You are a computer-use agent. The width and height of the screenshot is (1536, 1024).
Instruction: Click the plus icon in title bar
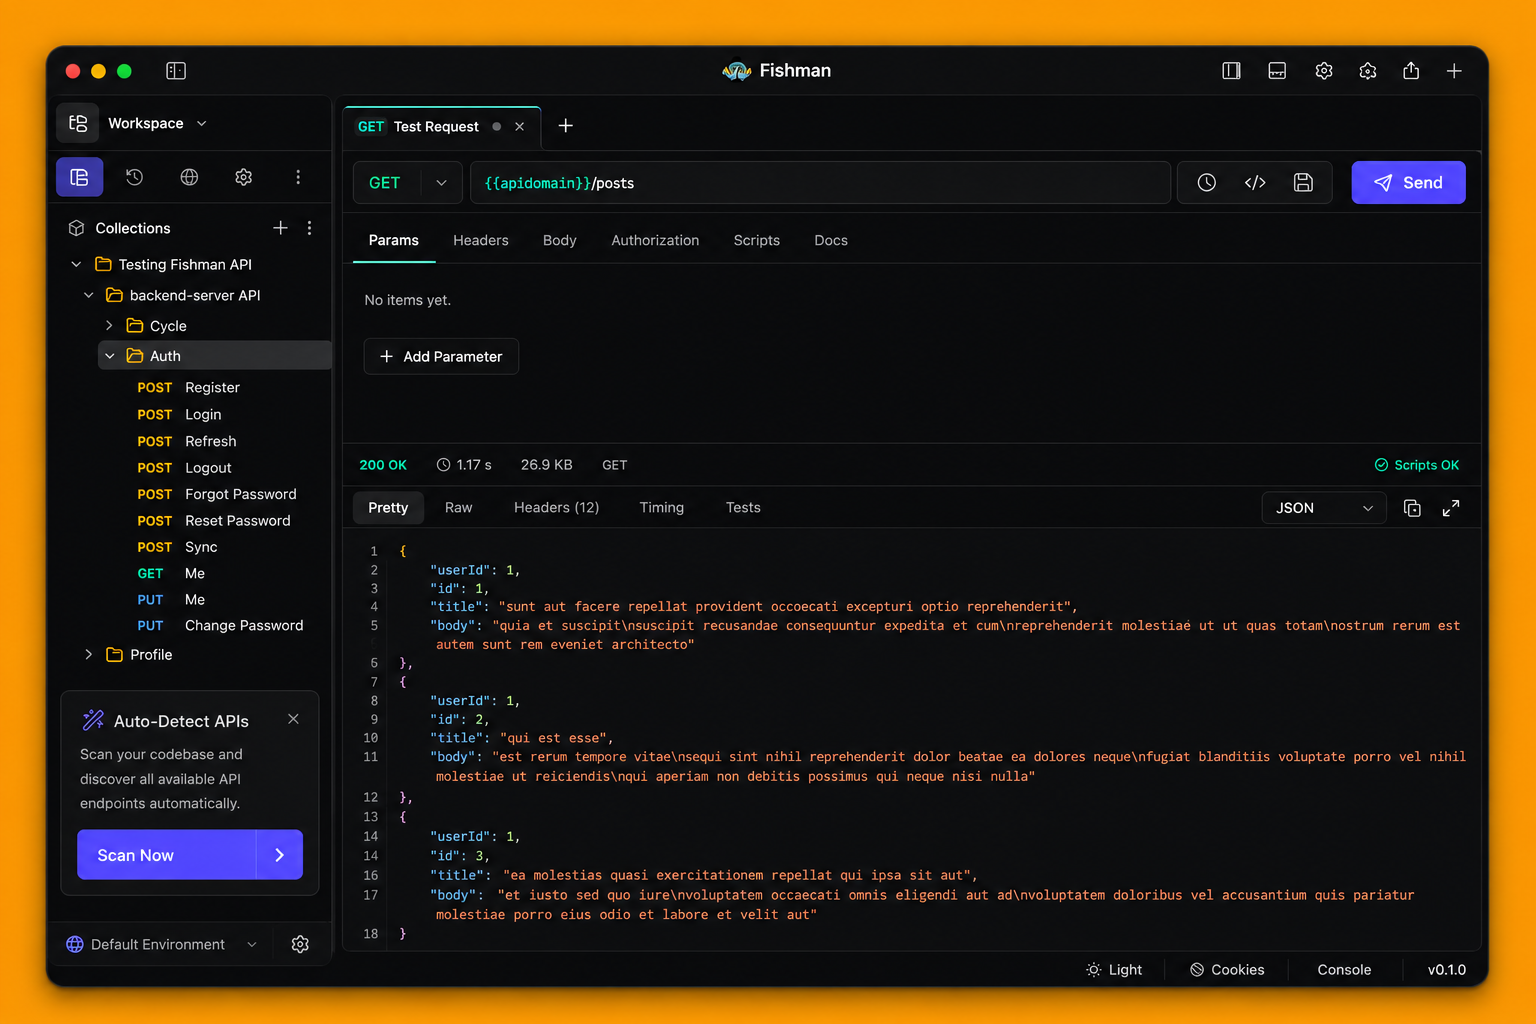[x=1454, y=71]
